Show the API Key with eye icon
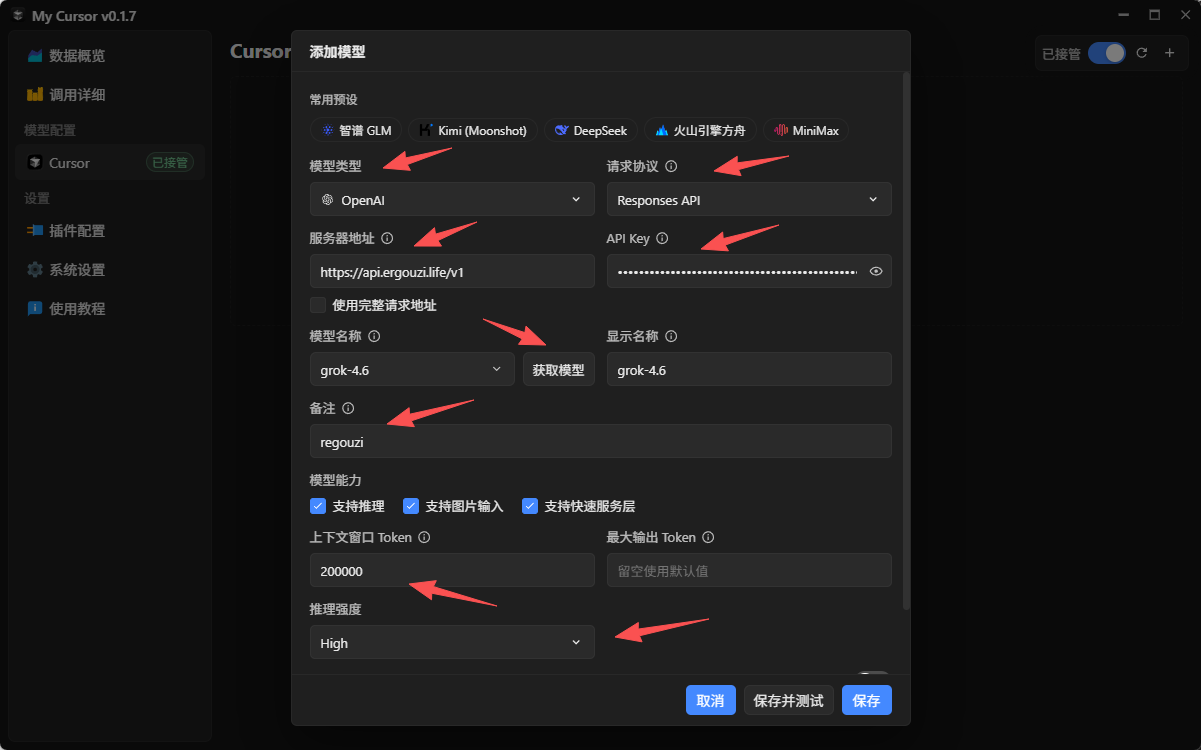The width and height of the screenshot is (1201, 750). pos(876,271)
